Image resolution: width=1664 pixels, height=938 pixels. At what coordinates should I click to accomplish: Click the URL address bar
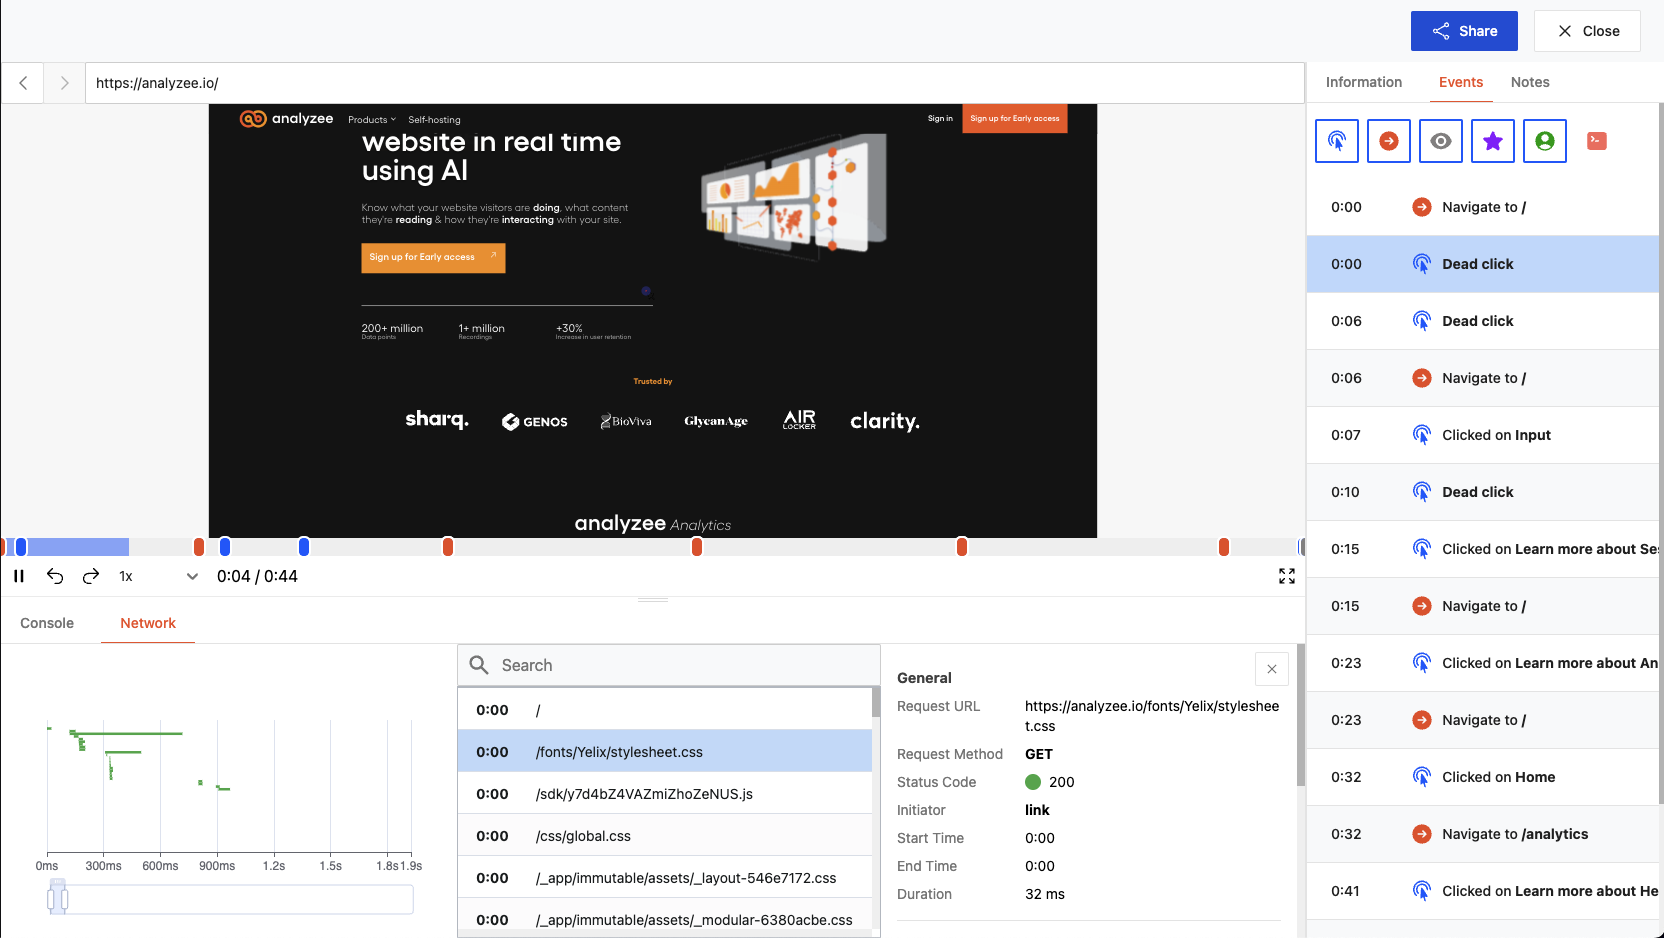pos(695,83)
